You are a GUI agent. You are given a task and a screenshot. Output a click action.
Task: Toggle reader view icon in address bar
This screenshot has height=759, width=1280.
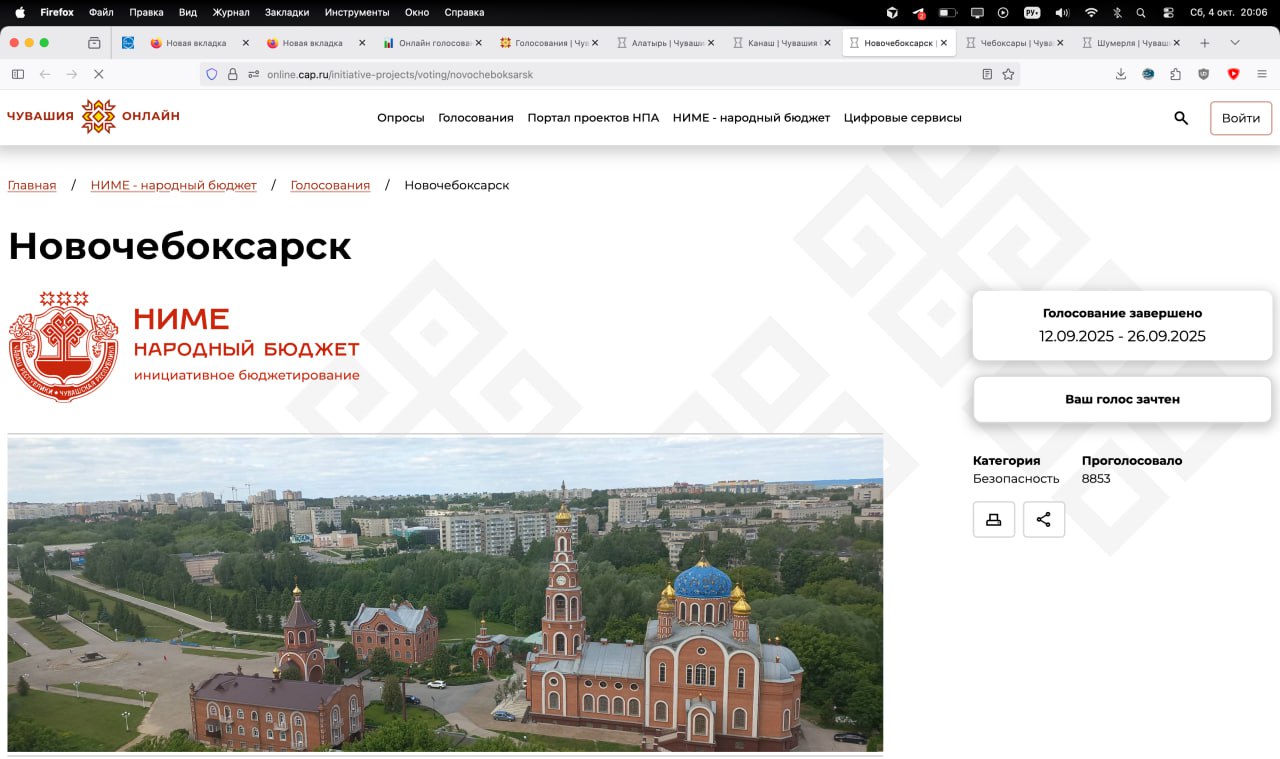(987, 74)
